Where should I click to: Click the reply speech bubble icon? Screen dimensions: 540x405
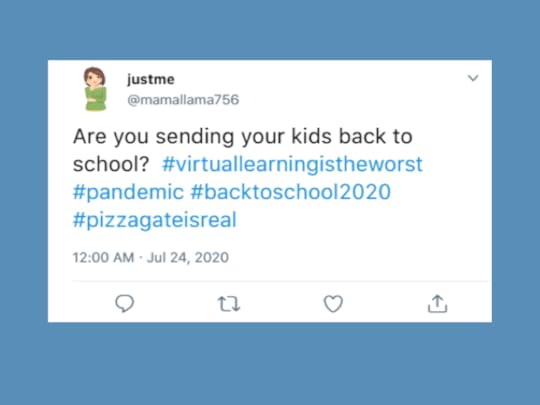point(124,303)
